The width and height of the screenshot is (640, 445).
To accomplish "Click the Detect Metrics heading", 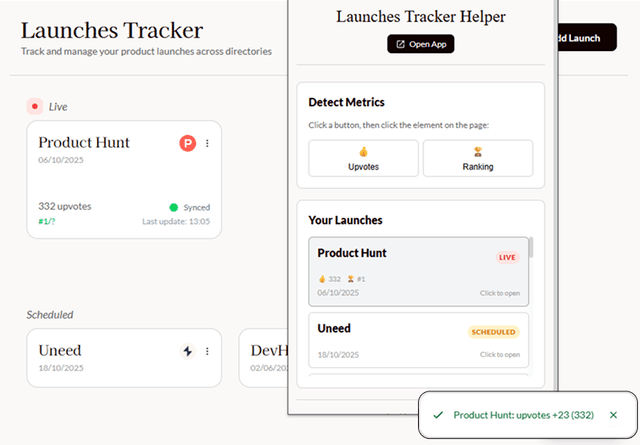I will (347, 102).
